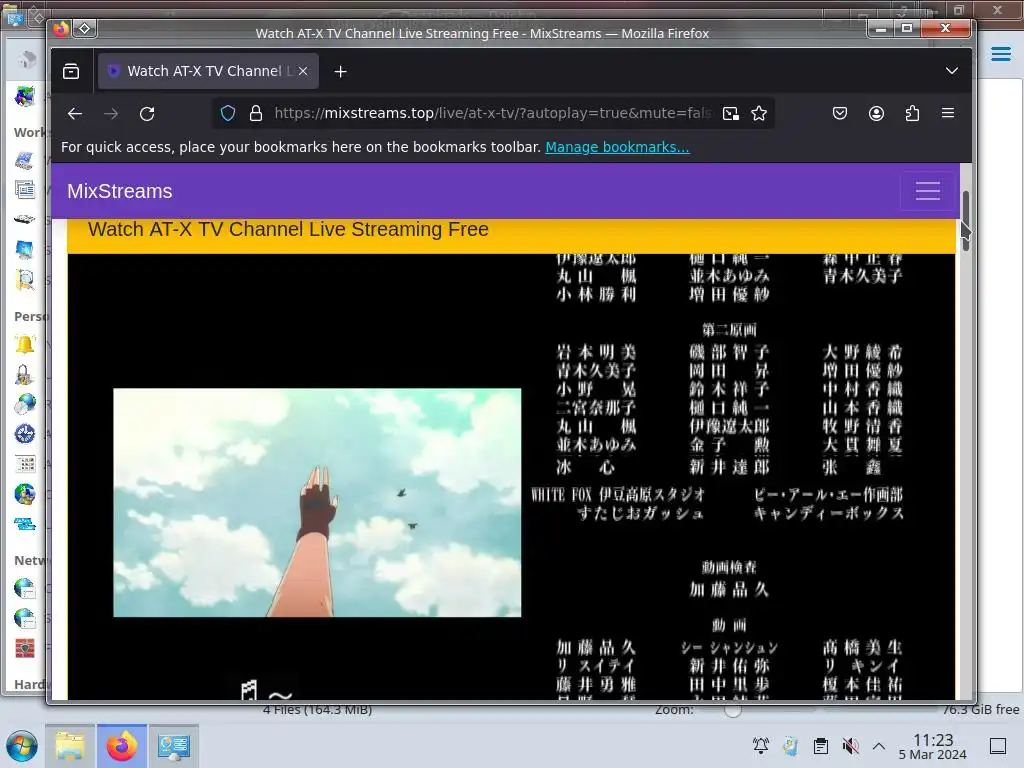1024x768 pixels.
Task: Switch to Firefox taskbar button
Action: click(x=122, y=746)
